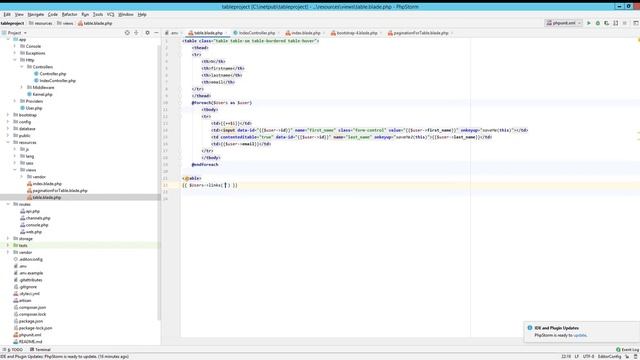Expand the bootstrap folder
The height and width of the screenshot is (360, 640).
pyautogui.click(x=8, y=115)
